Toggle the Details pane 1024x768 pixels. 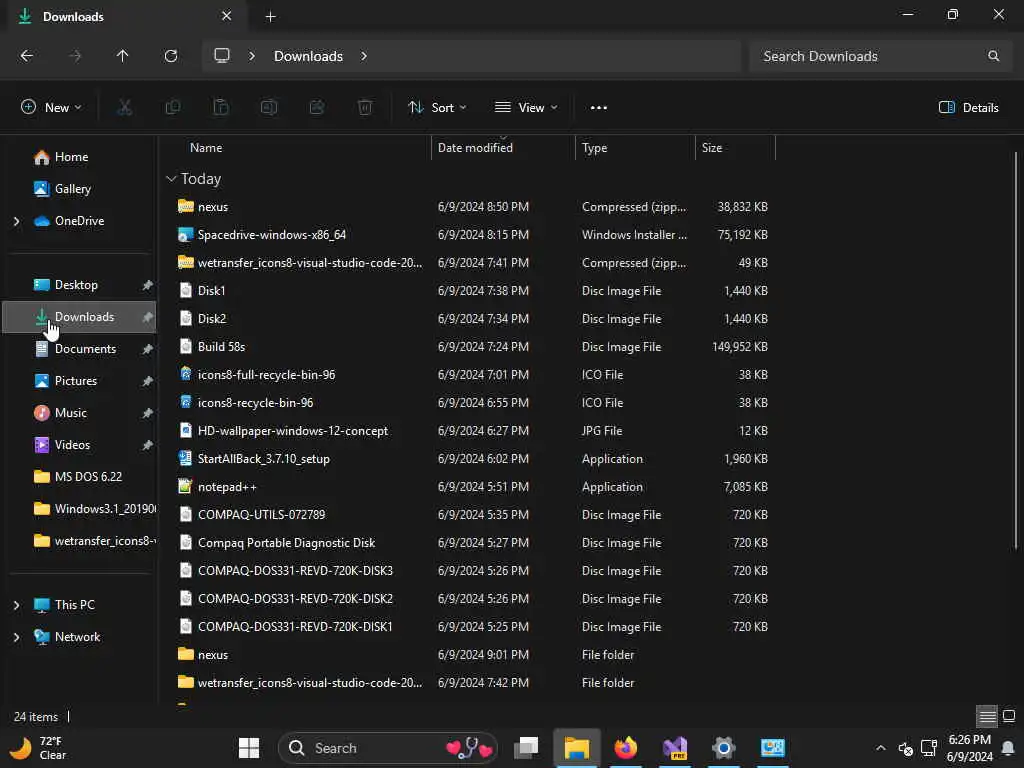tap(968, 108)
